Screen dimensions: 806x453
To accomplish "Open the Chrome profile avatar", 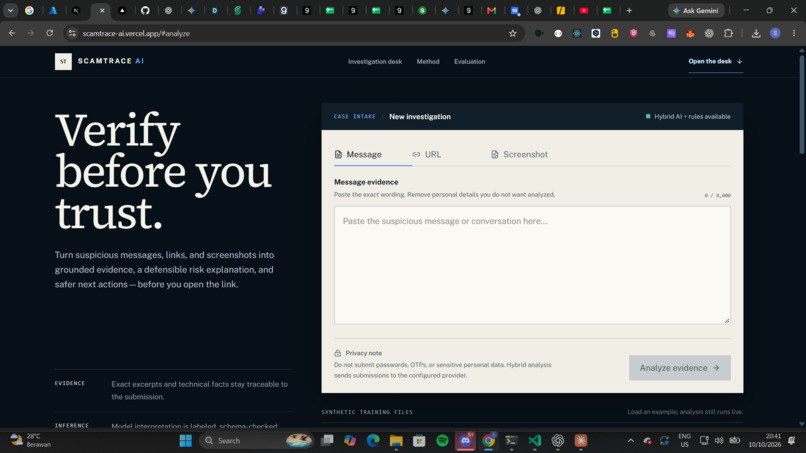I will click(x=775, y=33).
